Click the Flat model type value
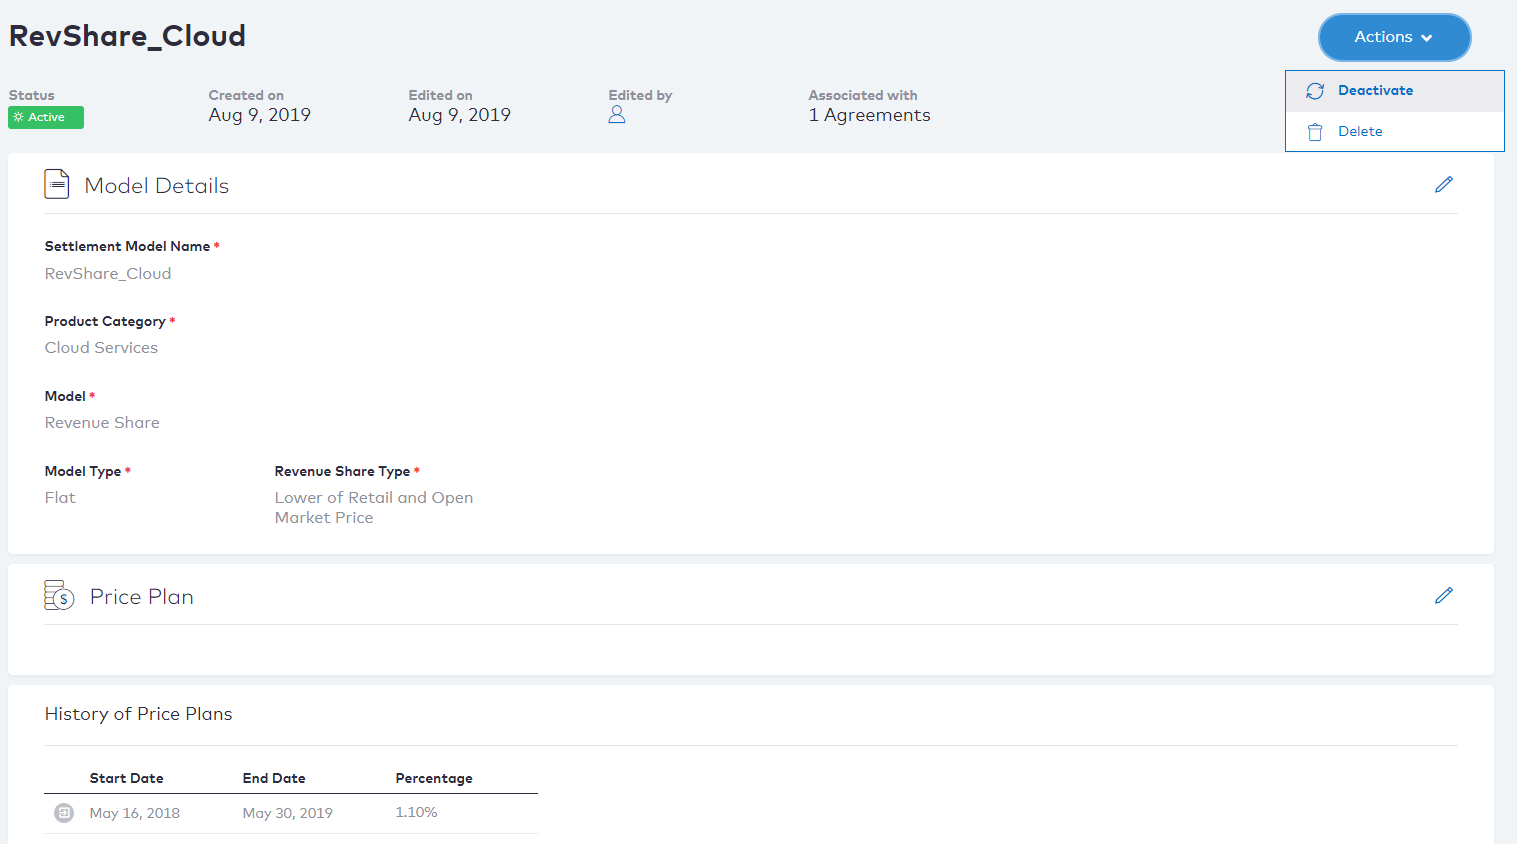This screenshot has height=844, width=1517. pos(60,498)
